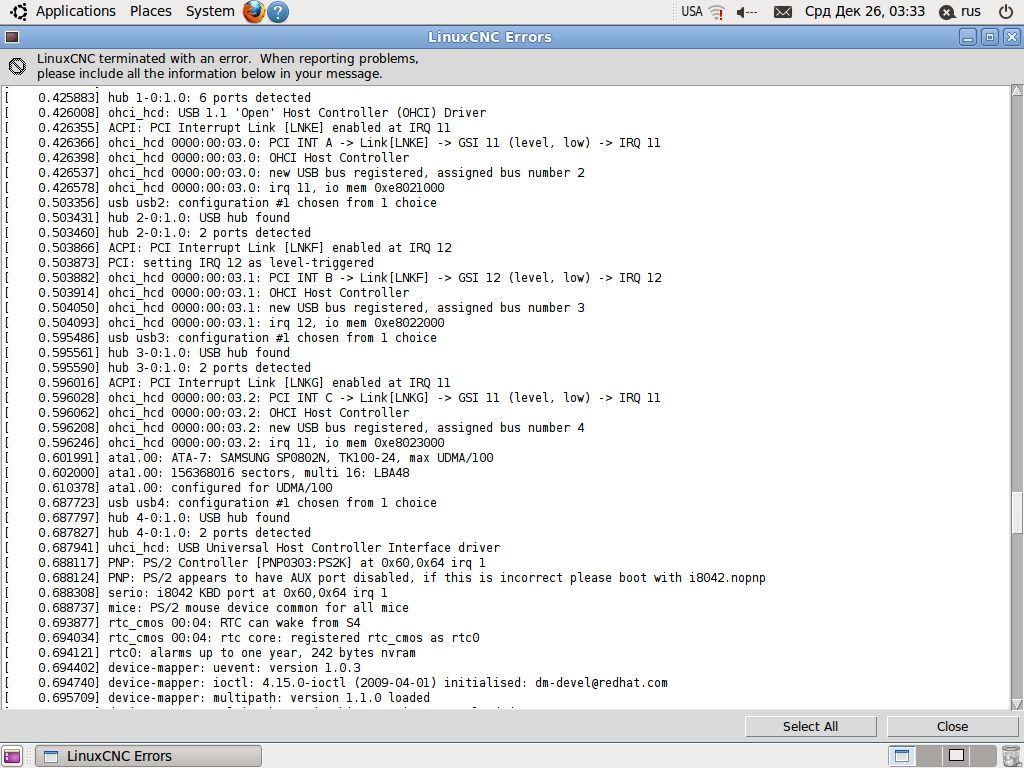Click the Show Desktop icon in bottom panel
Image resolution: width=1024 pixels, height=768 pixels.
coord(12,756)
